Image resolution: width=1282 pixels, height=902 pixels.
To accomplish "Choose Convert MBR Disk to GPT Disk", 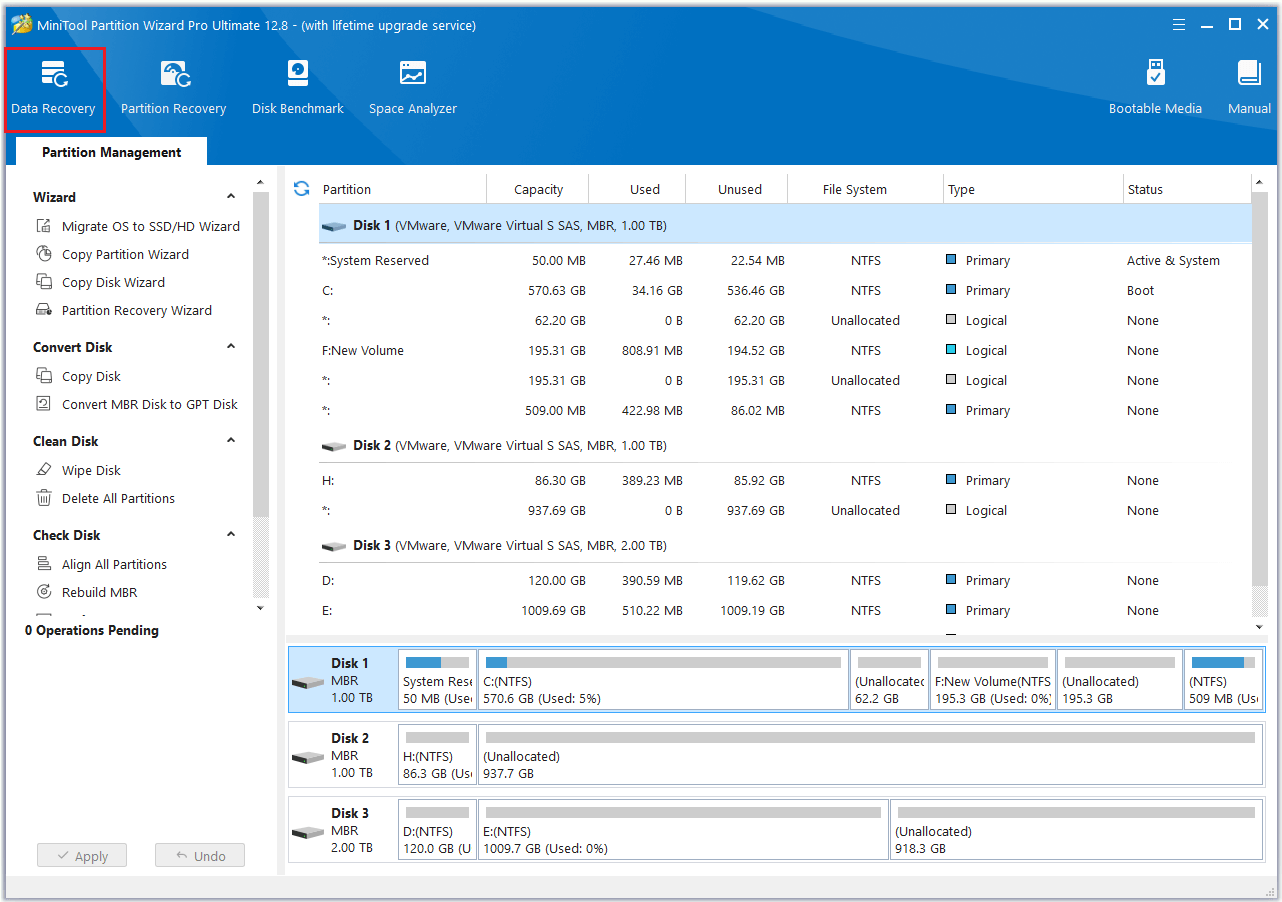I will [150, 404].
